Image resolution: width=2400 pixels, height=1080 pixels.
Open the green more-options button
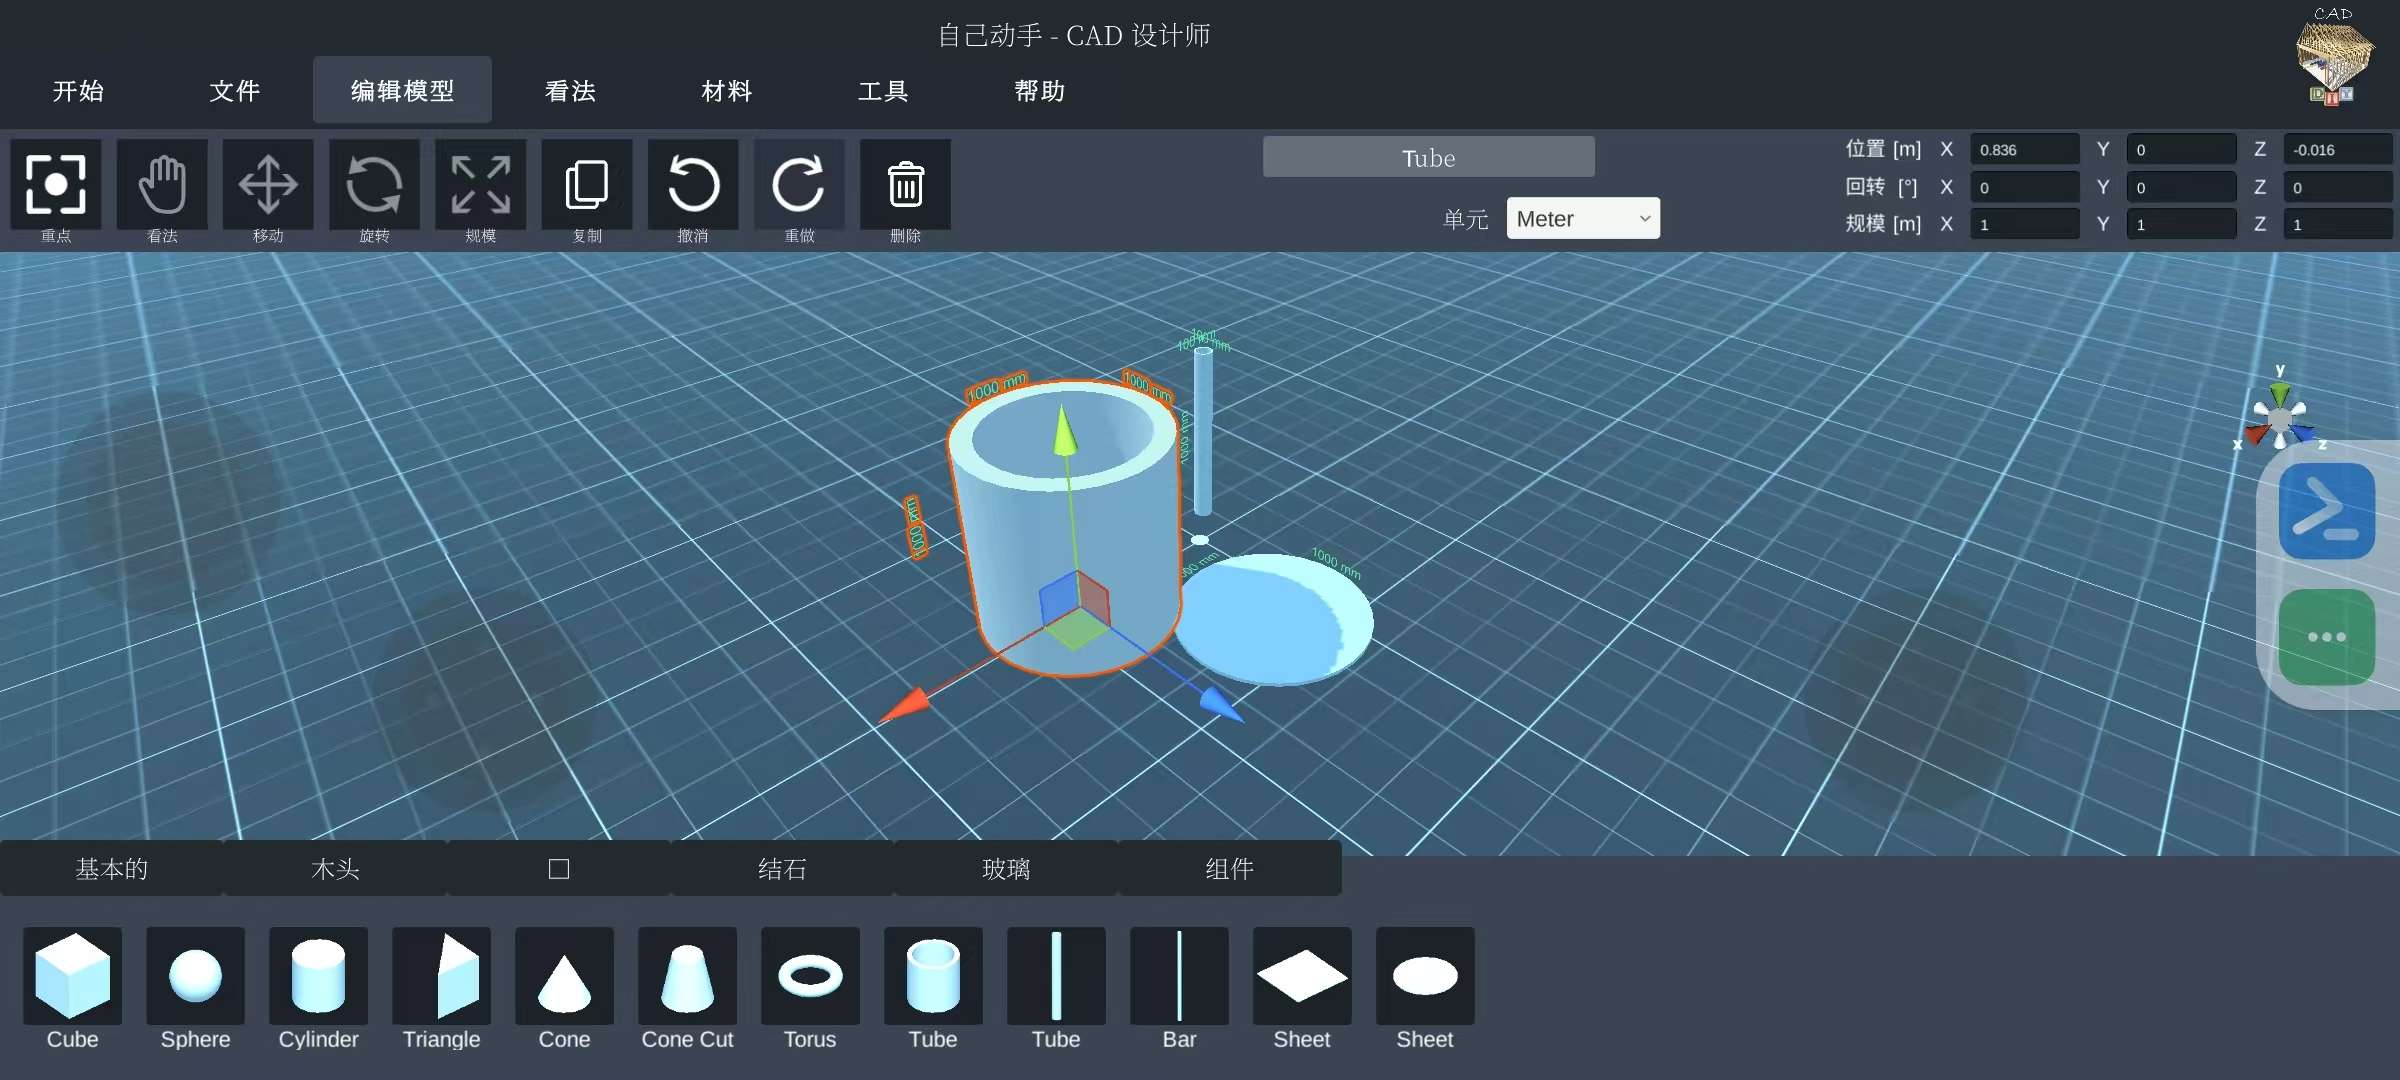[2326, 637]
